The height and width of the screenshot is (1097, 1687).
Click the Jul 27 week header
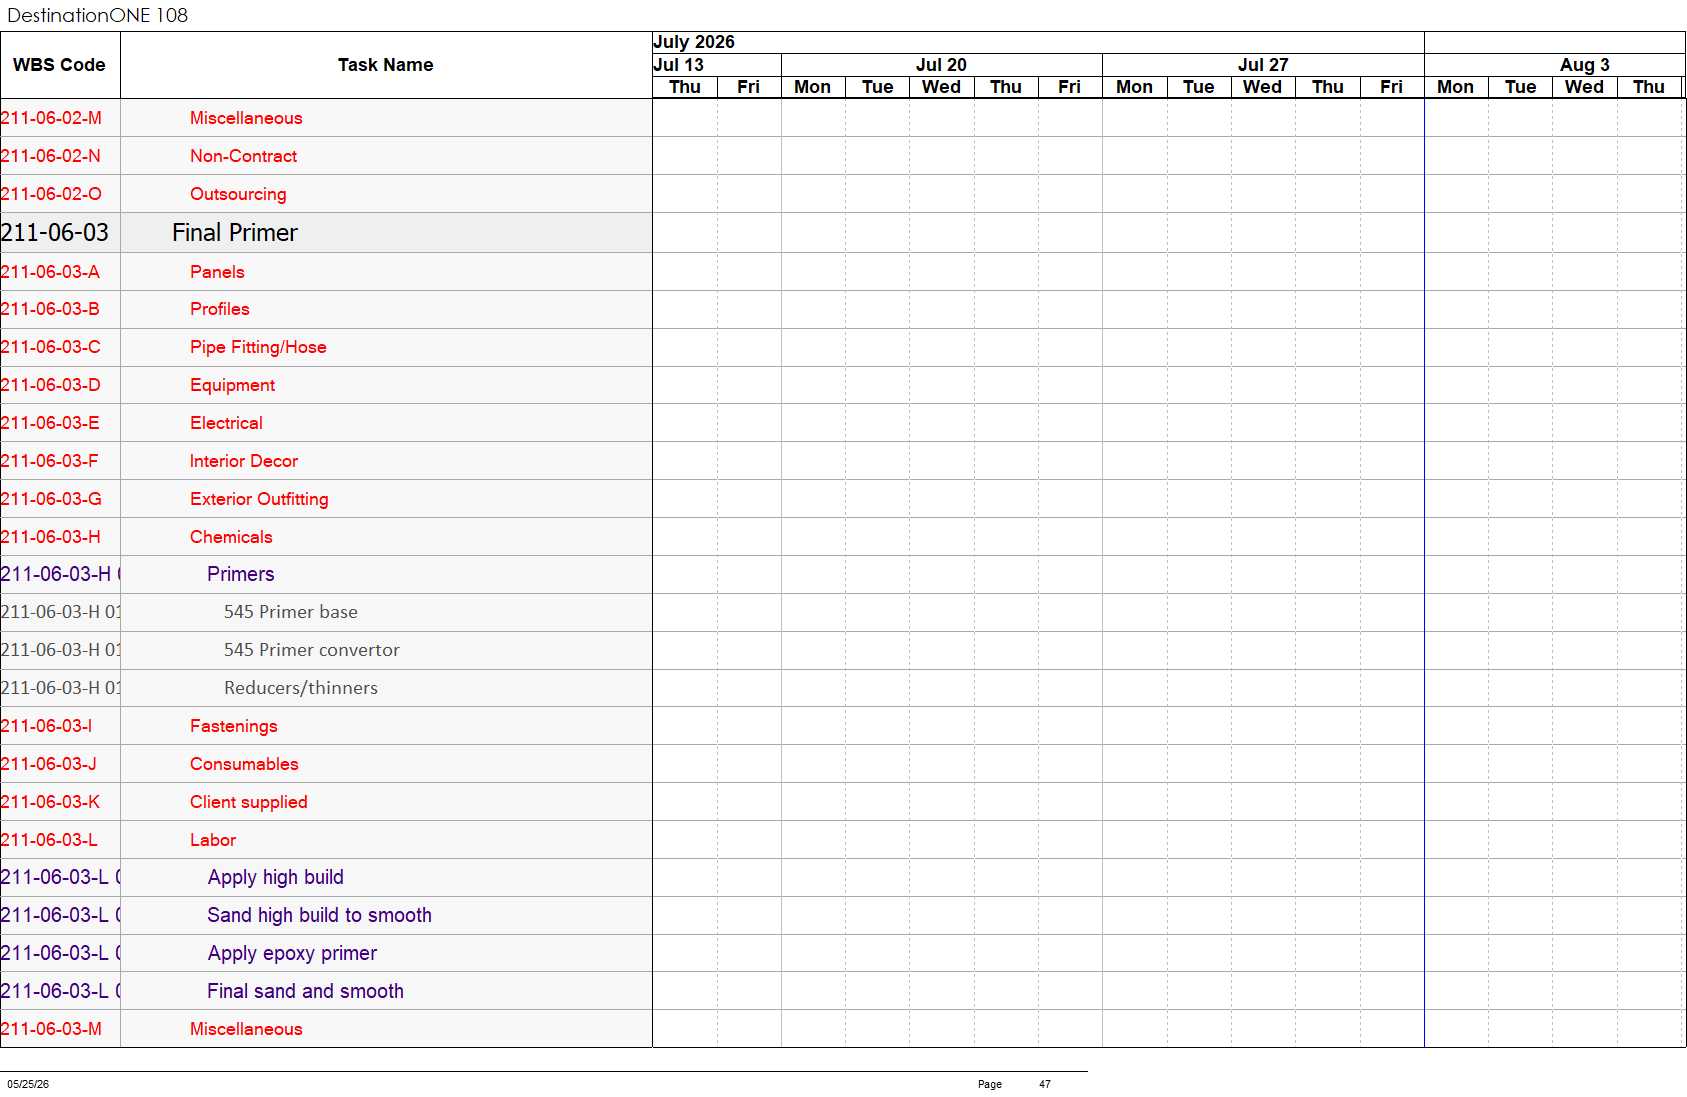(x=1263, y=65)
